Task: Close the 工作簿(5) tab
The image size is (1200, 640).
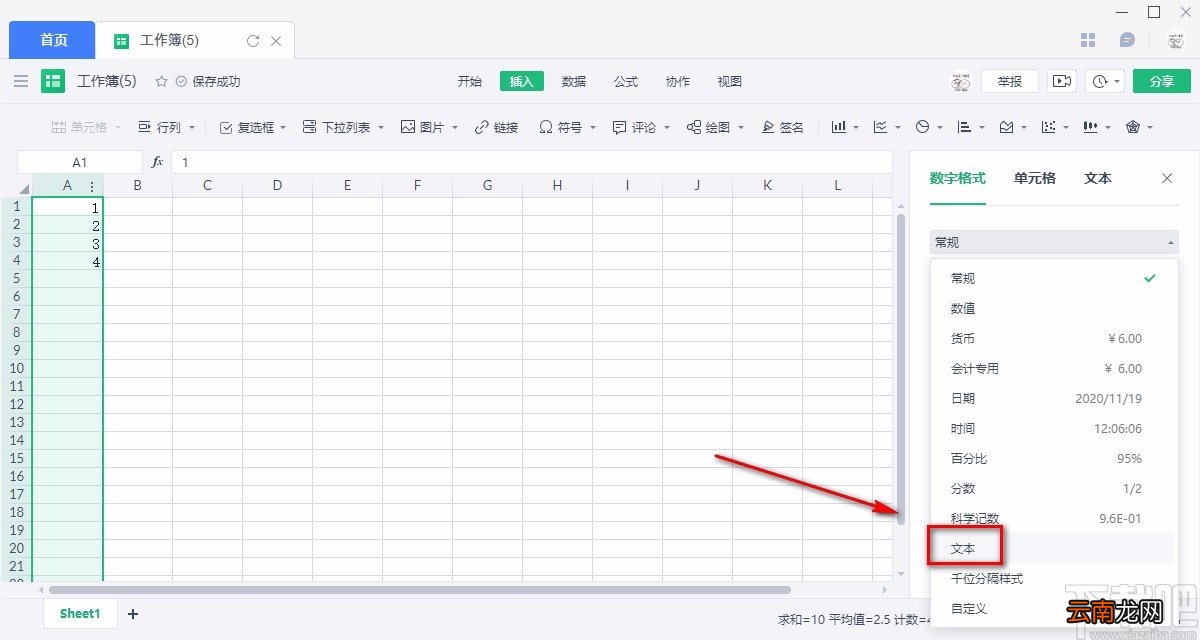Action: click(277, 41)
